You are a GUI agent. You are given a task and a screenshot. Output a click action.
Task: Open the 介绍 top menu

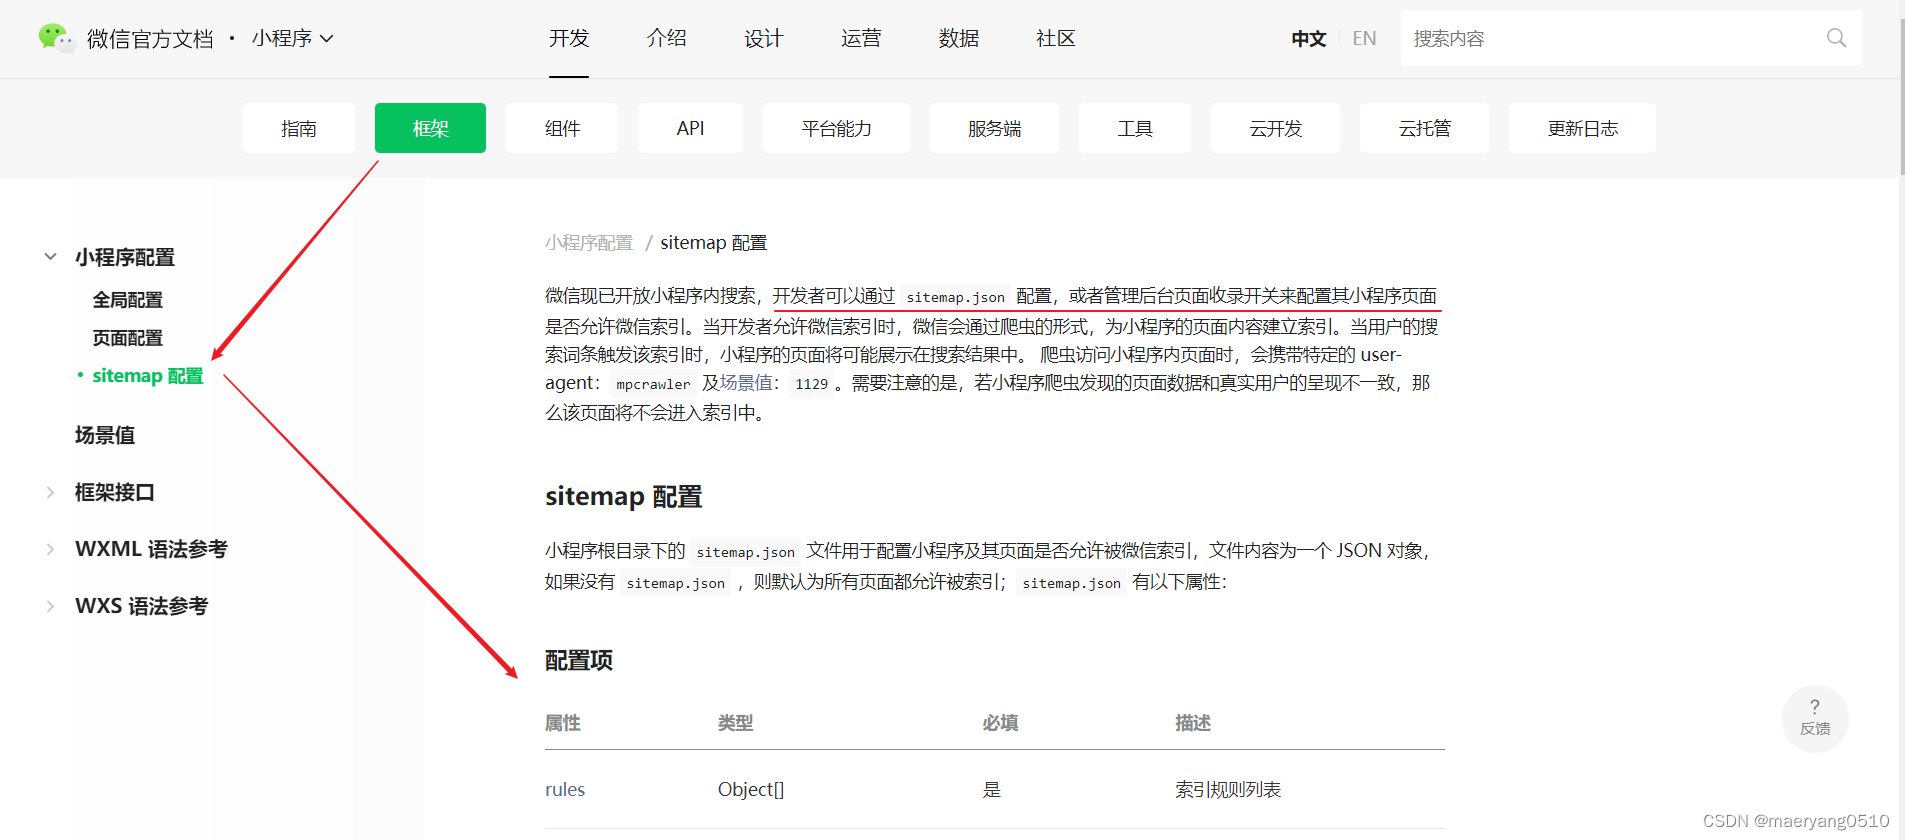coord(666,38)
